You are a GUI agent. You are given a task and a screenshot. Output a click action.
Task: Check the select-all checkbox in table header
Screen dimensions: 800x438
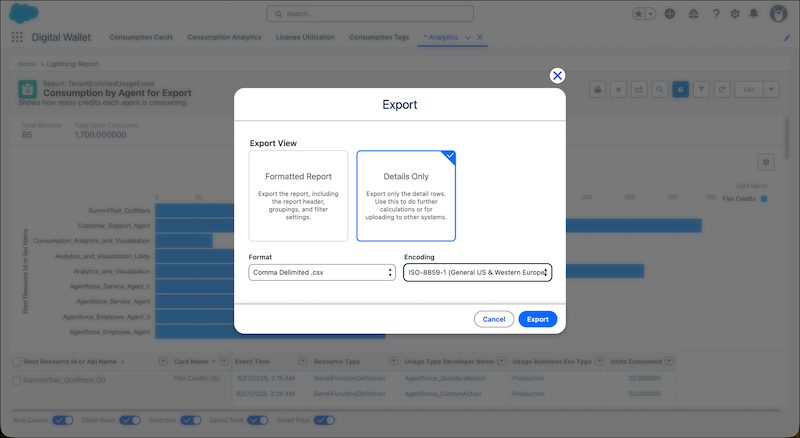coord(16,361)
